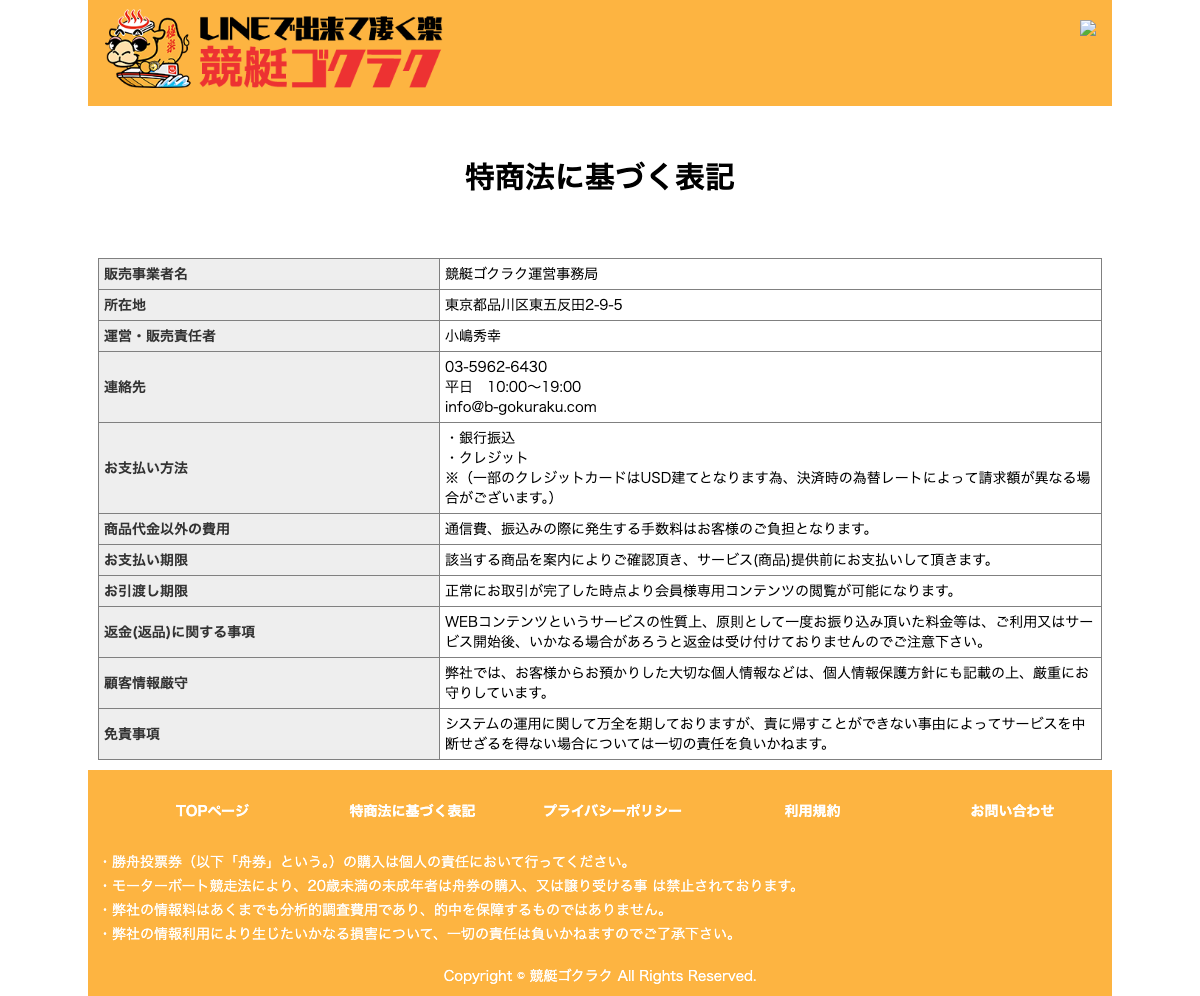This screenshot has height=996, width=1200.
Task: Open プライバシーポリシー footer link
Action: 612,811
